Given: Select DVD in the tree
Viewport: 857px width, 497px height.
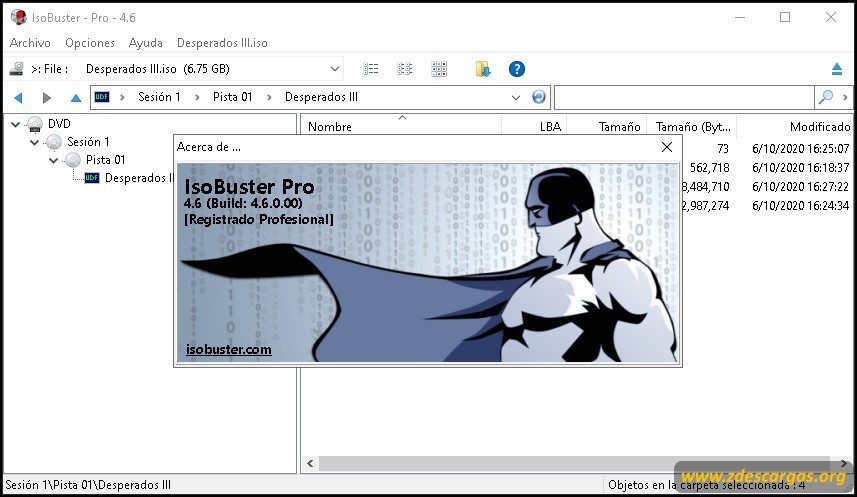Looking at the screenshot, I should point(59,124).
